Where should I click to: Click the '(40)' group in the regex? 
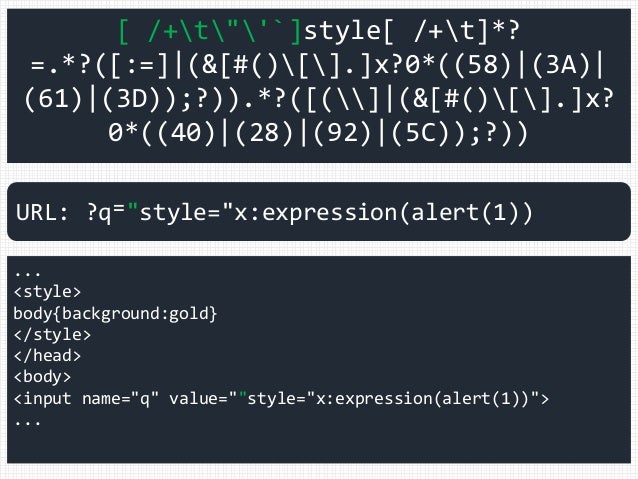pyautogui.click(x=186, y=133)
